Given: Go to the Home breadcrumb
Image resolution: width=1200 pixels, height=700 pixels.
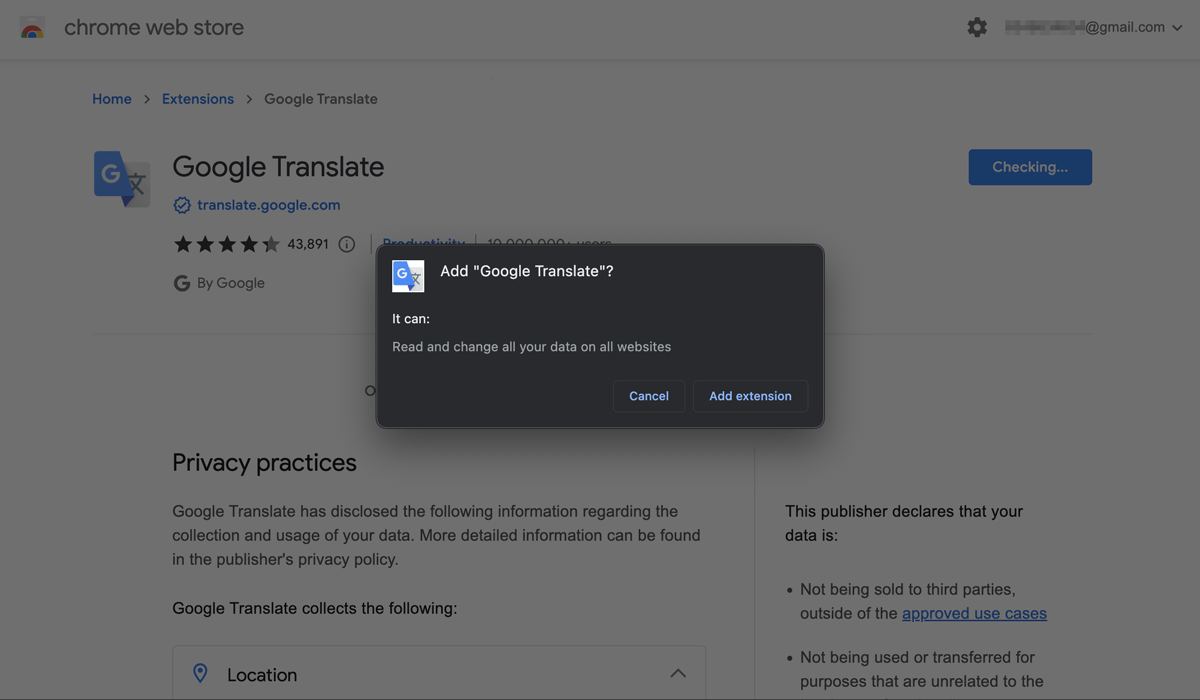Looking at the screenshot, I should [x=112, y=99].
